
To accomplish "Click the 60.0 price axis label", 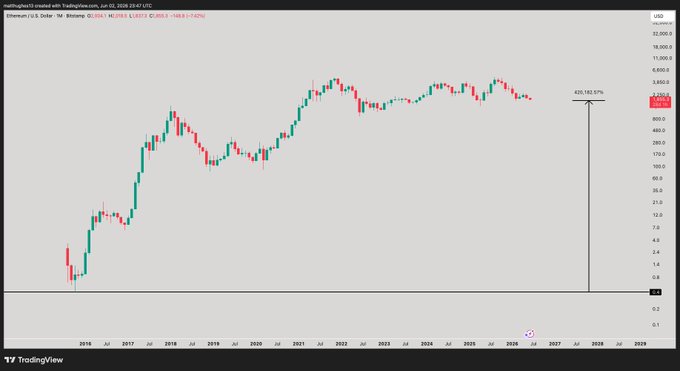I will (x=657, y=178).
